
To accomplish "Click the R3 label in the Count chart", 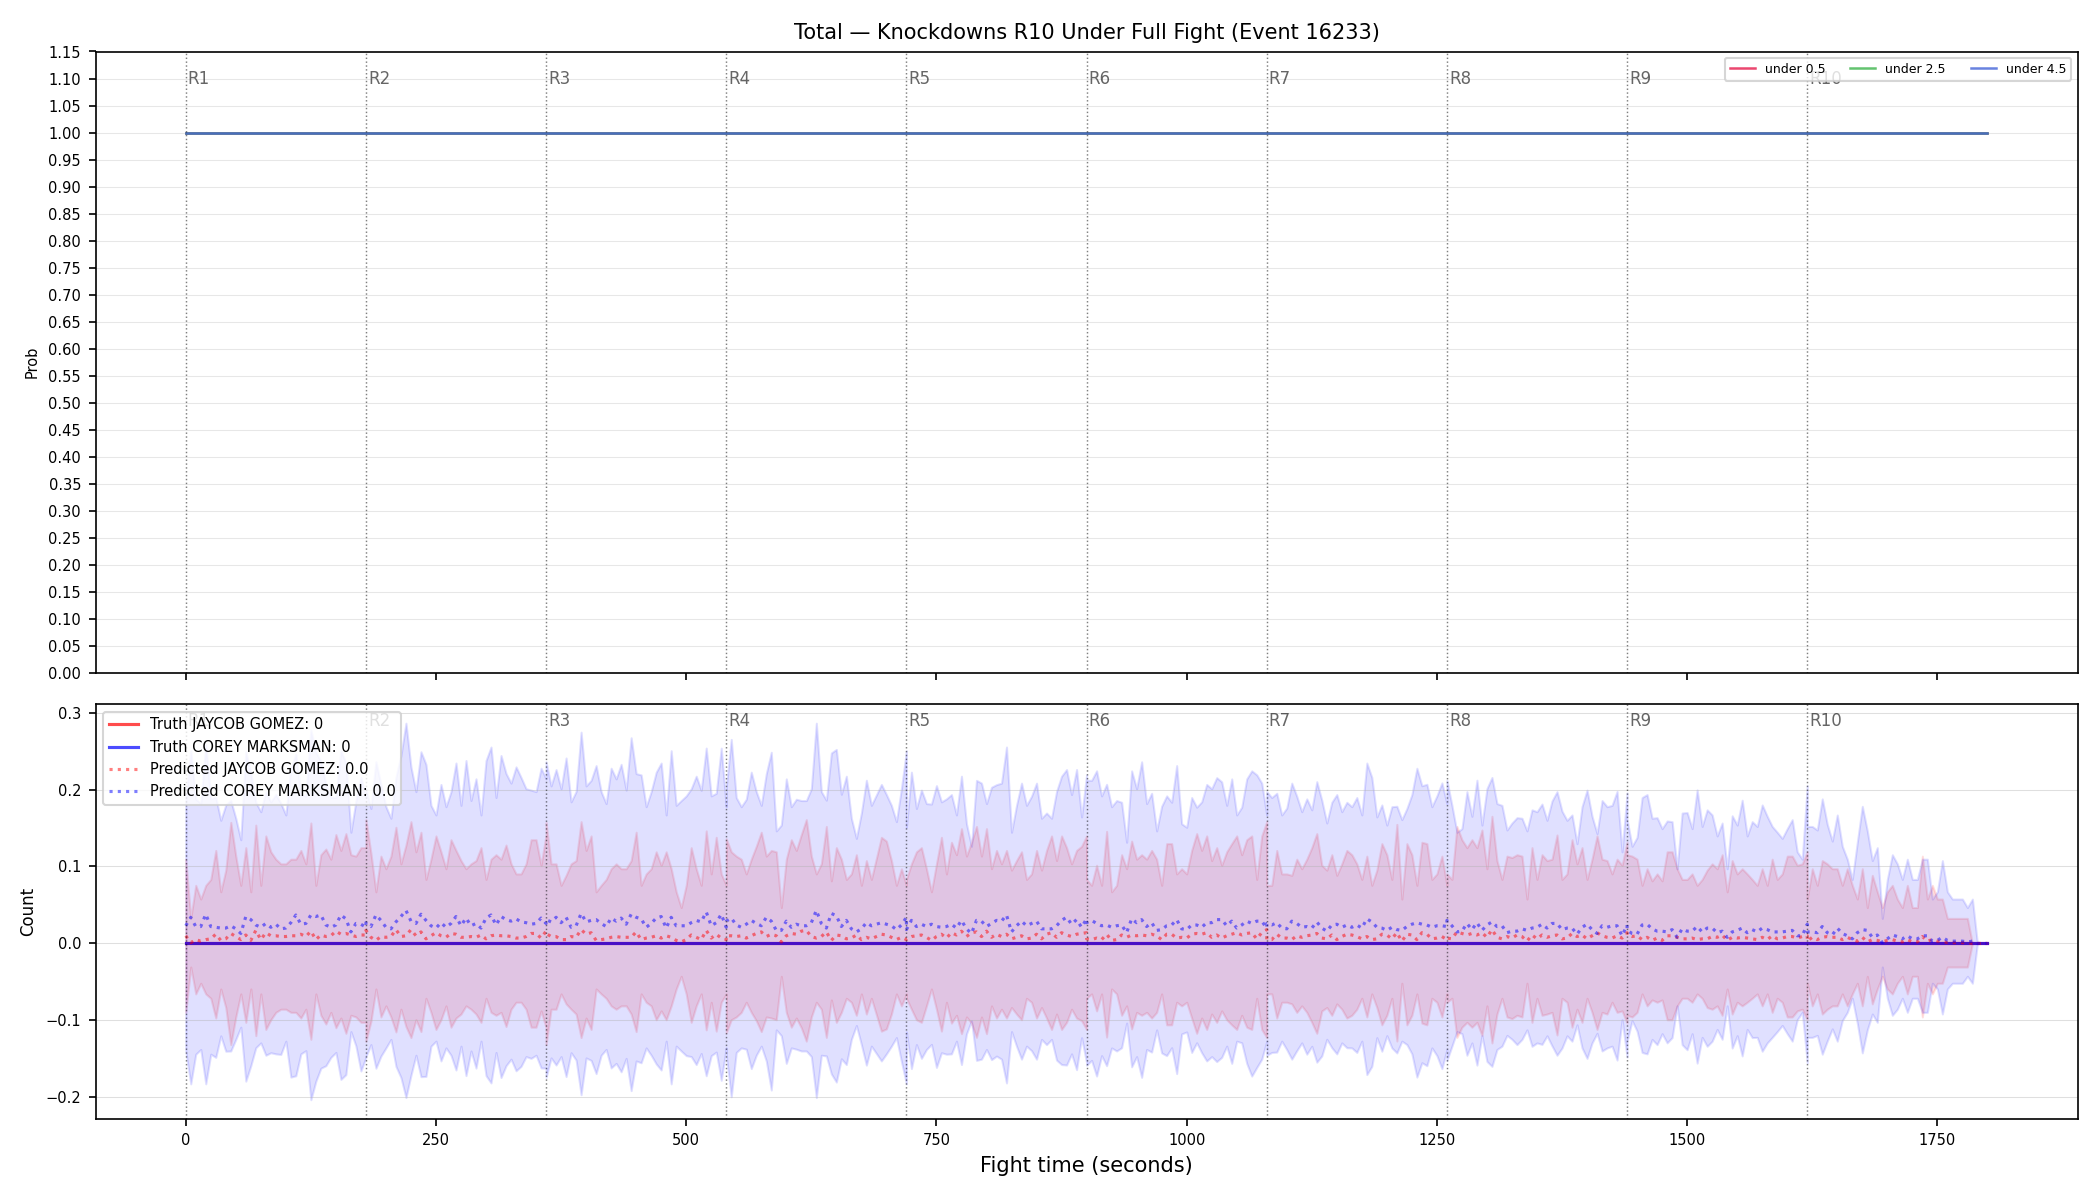I will 559,720.
